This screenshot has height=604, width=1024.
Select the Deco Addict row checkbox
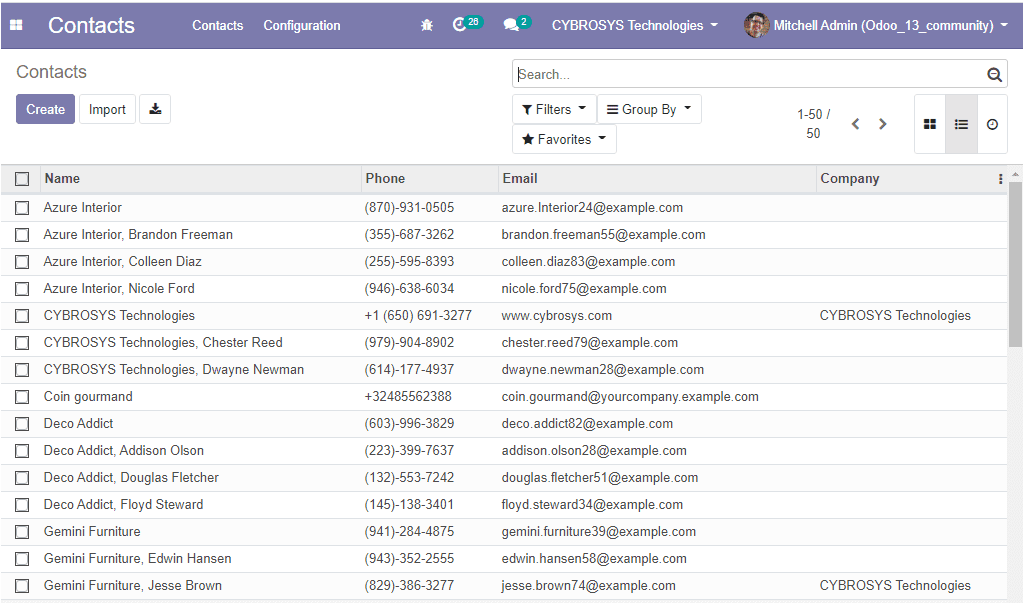coord(22,424)
